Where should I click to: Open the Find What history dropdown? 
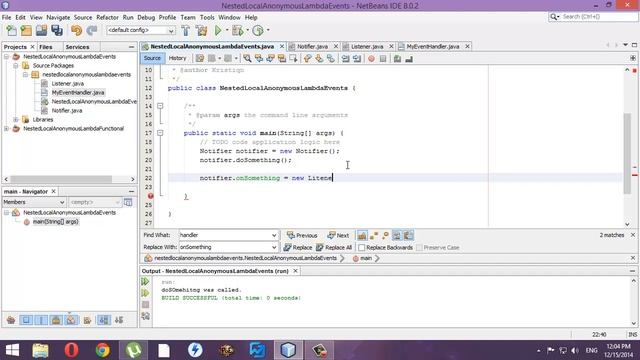pos(274,235)
